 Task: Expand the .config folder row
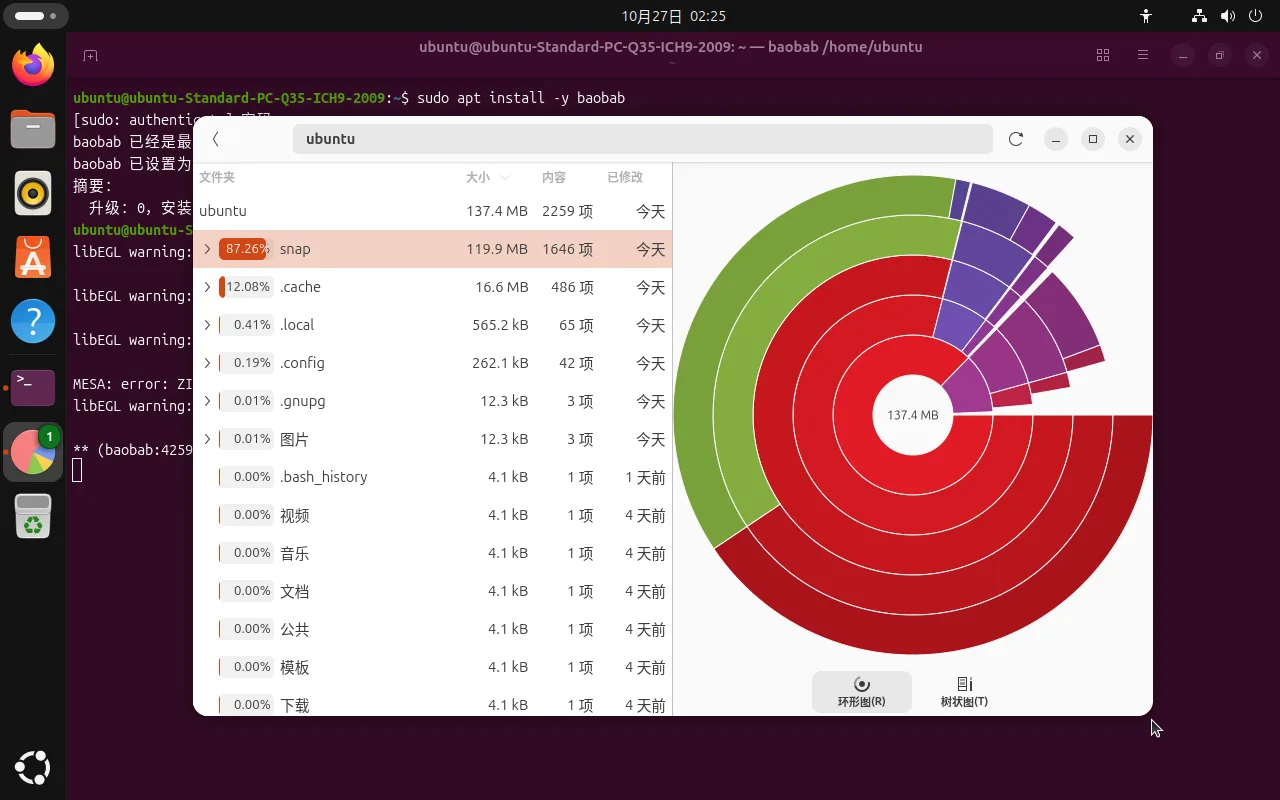pyautogui.click(x=207, y=363)
